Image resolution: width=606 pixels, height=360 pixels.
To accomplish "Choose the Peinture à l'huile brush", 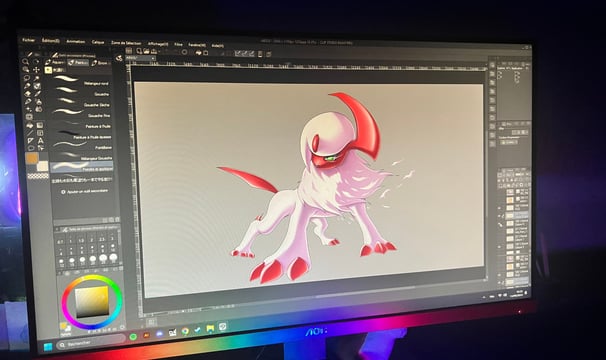I will 82,125.
